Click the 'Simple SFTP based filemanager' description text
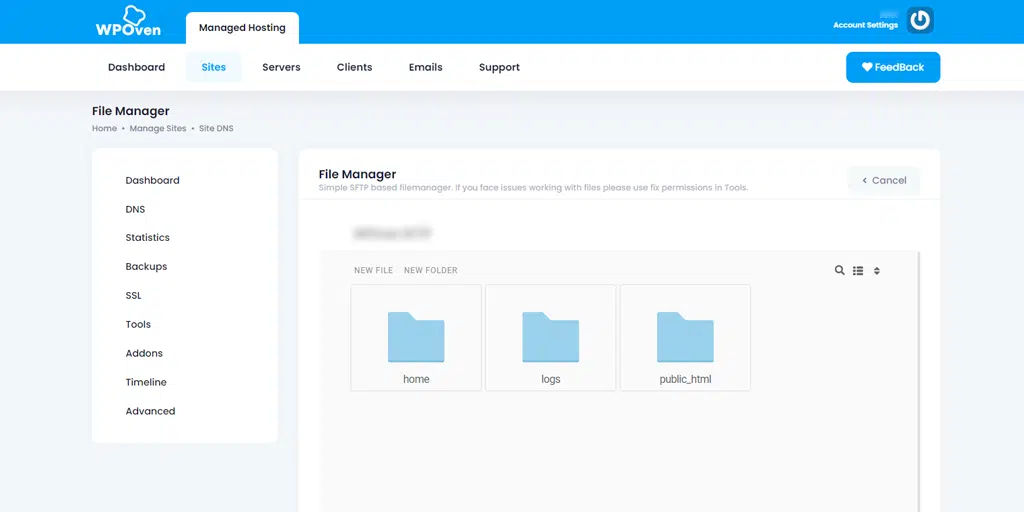The height and width of the screenshot is (512, 1024). 534,188
